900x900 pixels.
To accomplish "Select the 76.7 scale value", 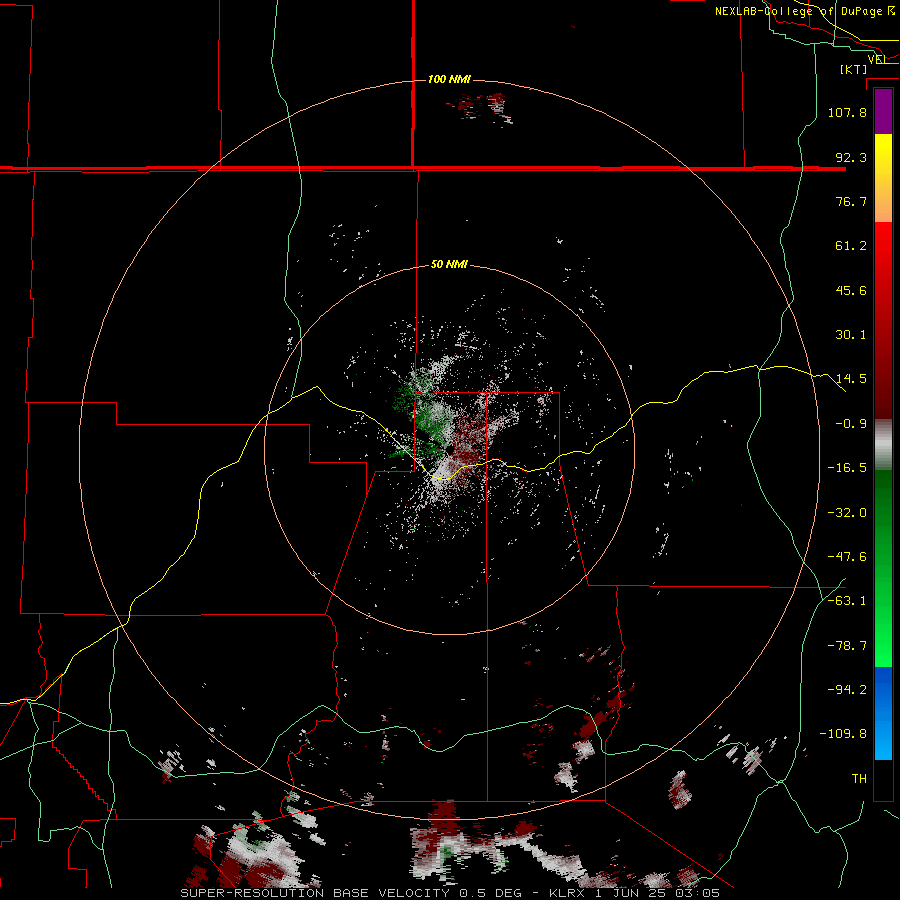I will pos(851,201).
